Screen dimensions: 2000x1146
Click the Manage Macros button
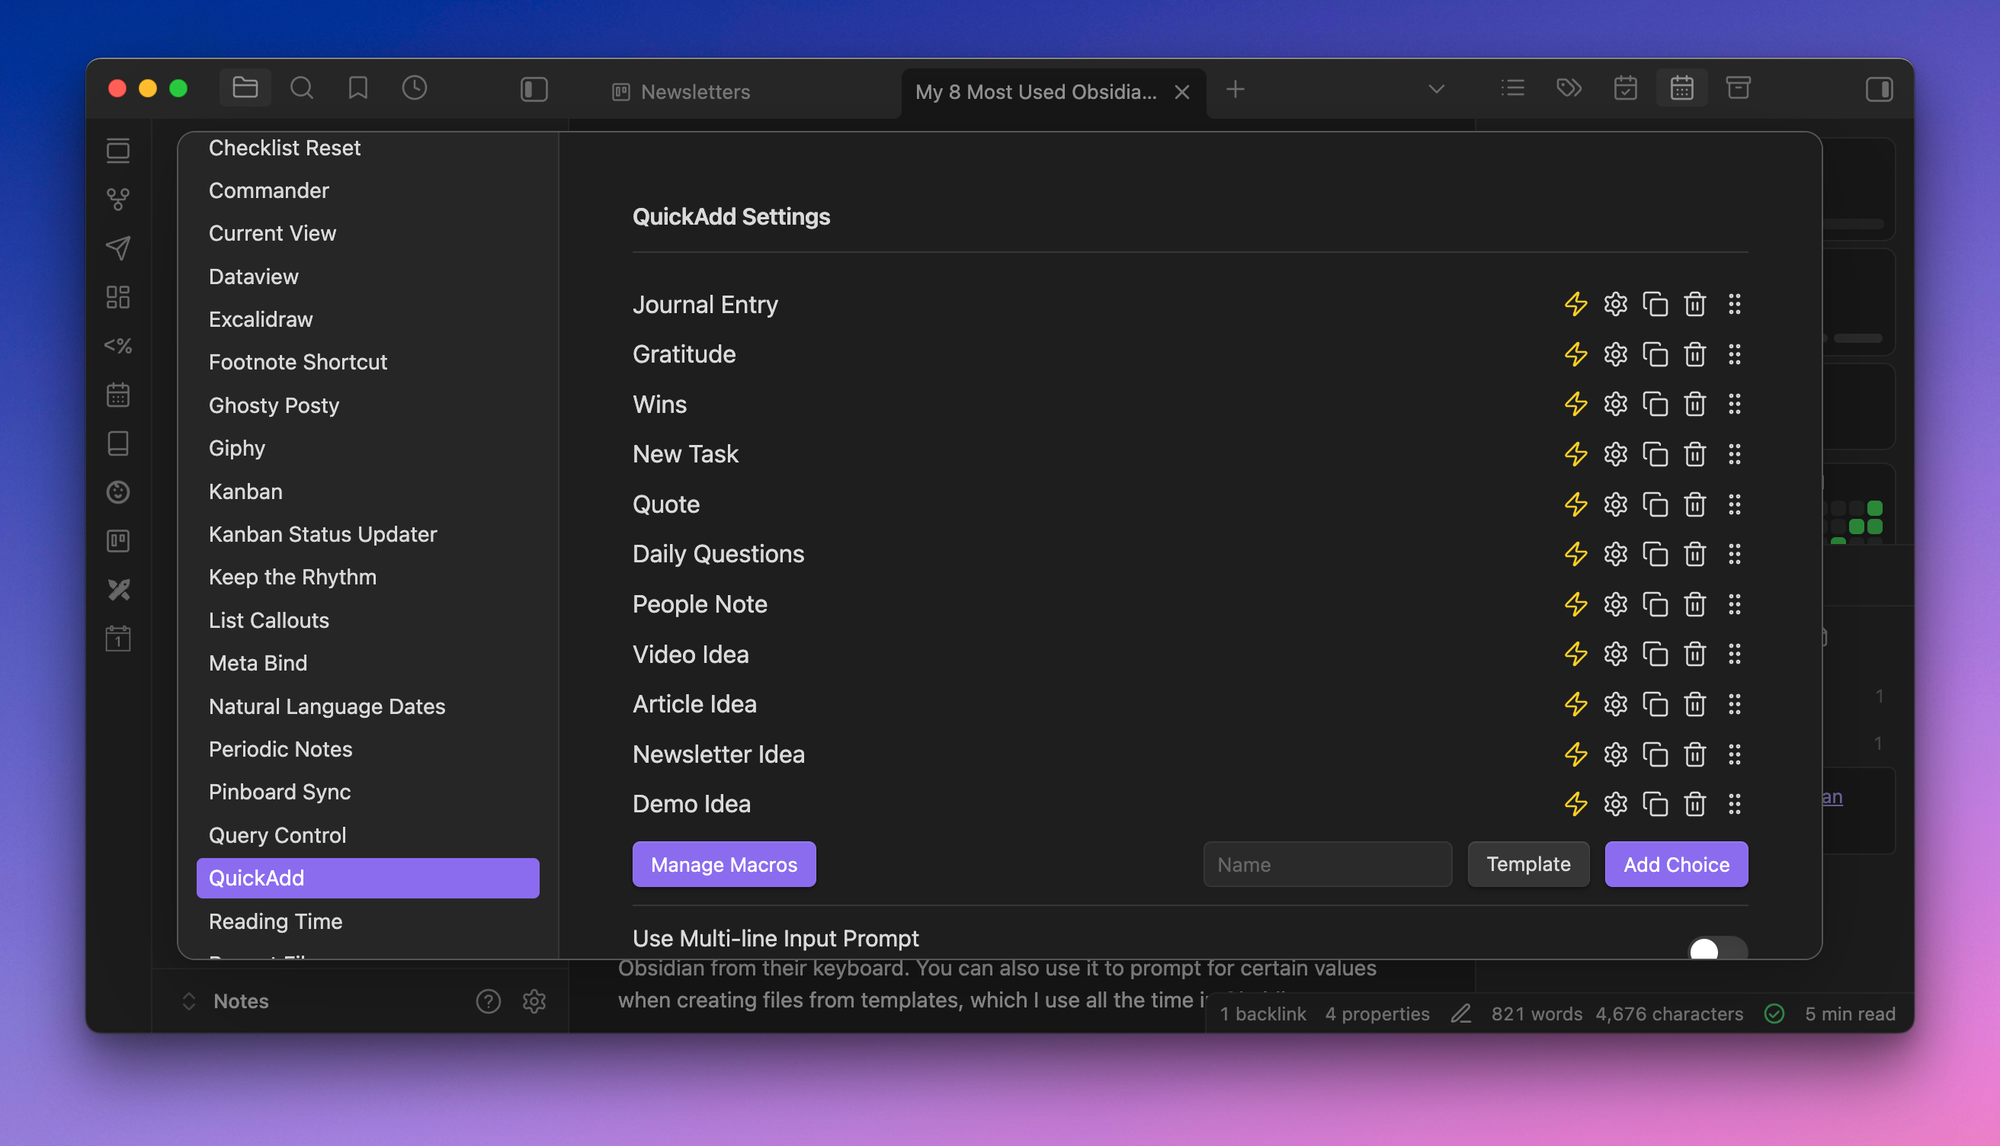pyautogui.click(x=723, y=864)
